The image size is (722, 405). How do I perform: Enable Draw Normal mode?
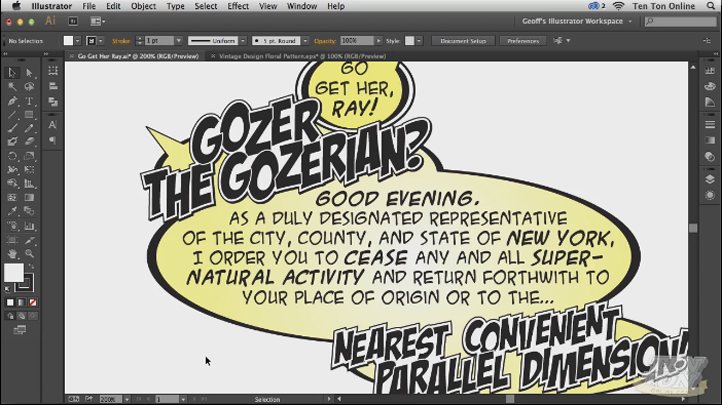pos(10,316)
